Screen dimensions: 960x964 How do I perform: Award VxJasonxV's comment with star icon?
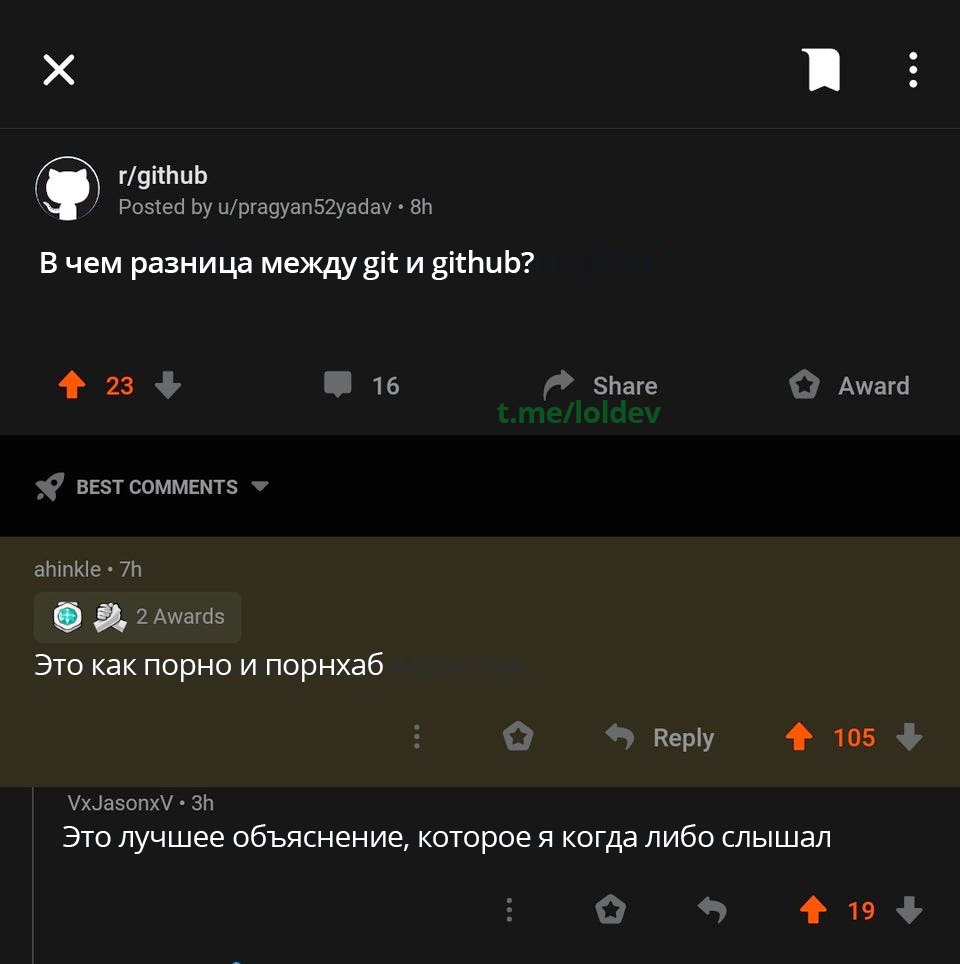(x=610, y=909)
